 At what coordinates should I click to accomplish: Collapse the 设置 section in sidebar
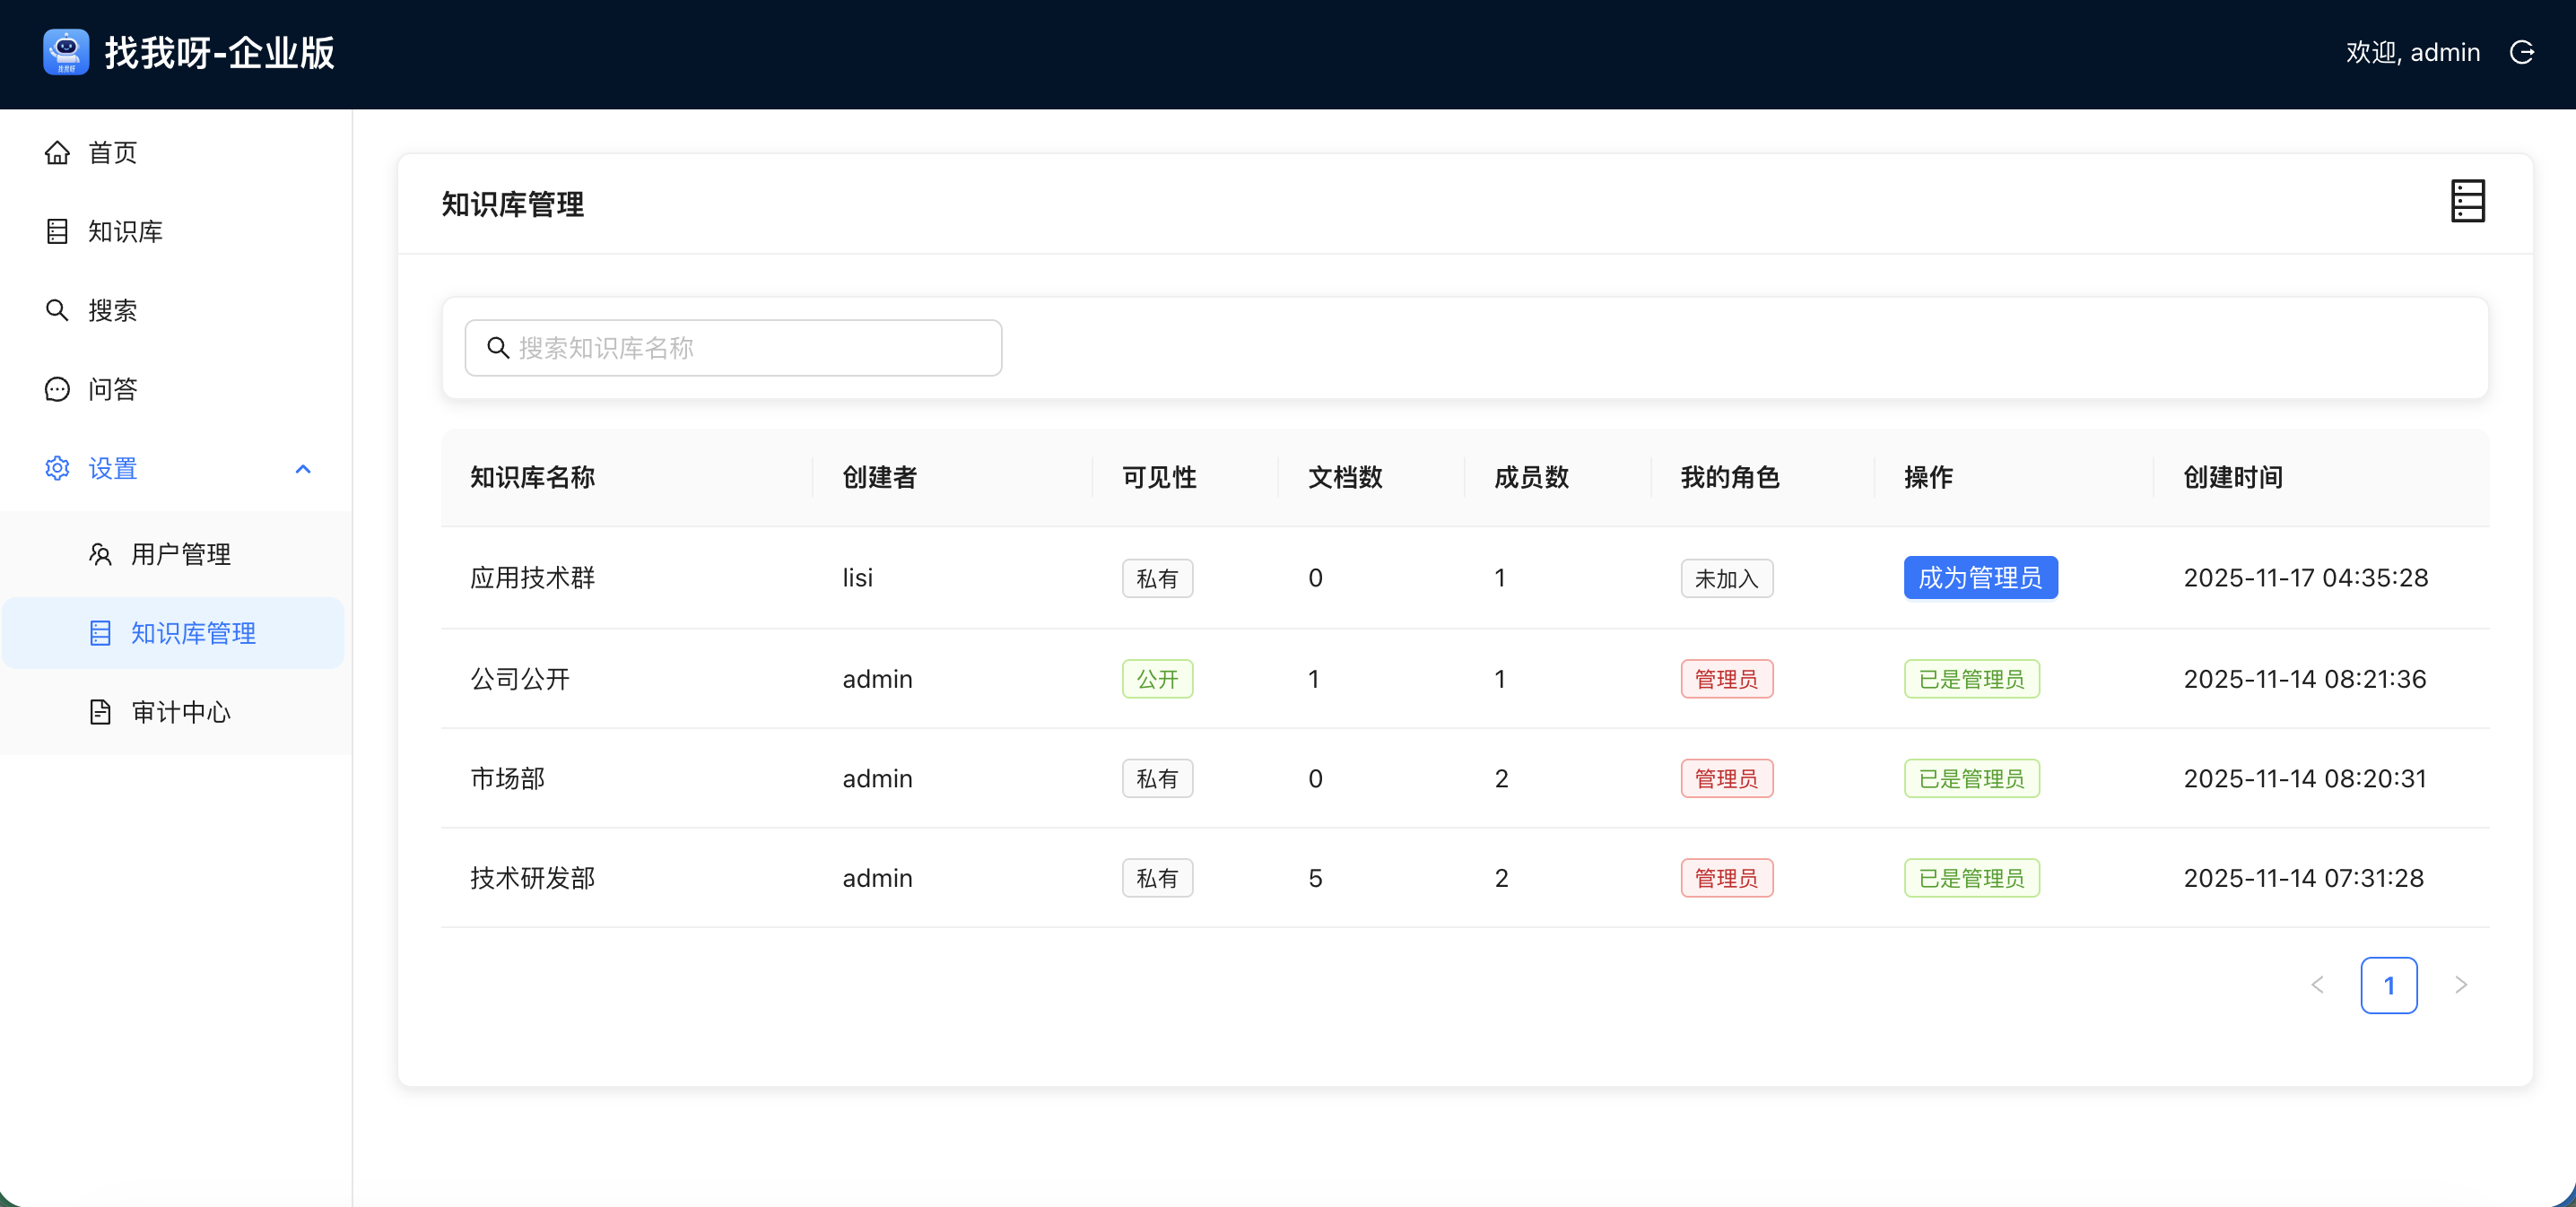[x=303, y=468]
